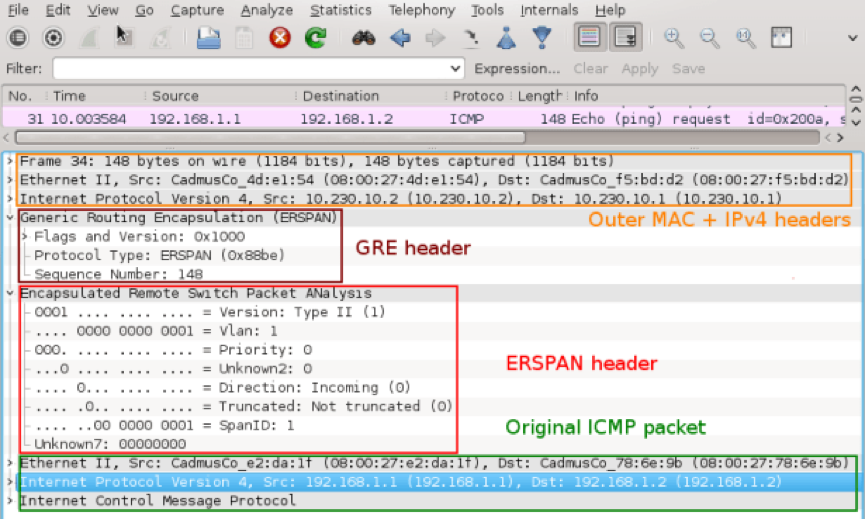Collapse the Generic Routing Encapsulation section
The width and height of the screenshot is (865, 519).
coord(10,217)
